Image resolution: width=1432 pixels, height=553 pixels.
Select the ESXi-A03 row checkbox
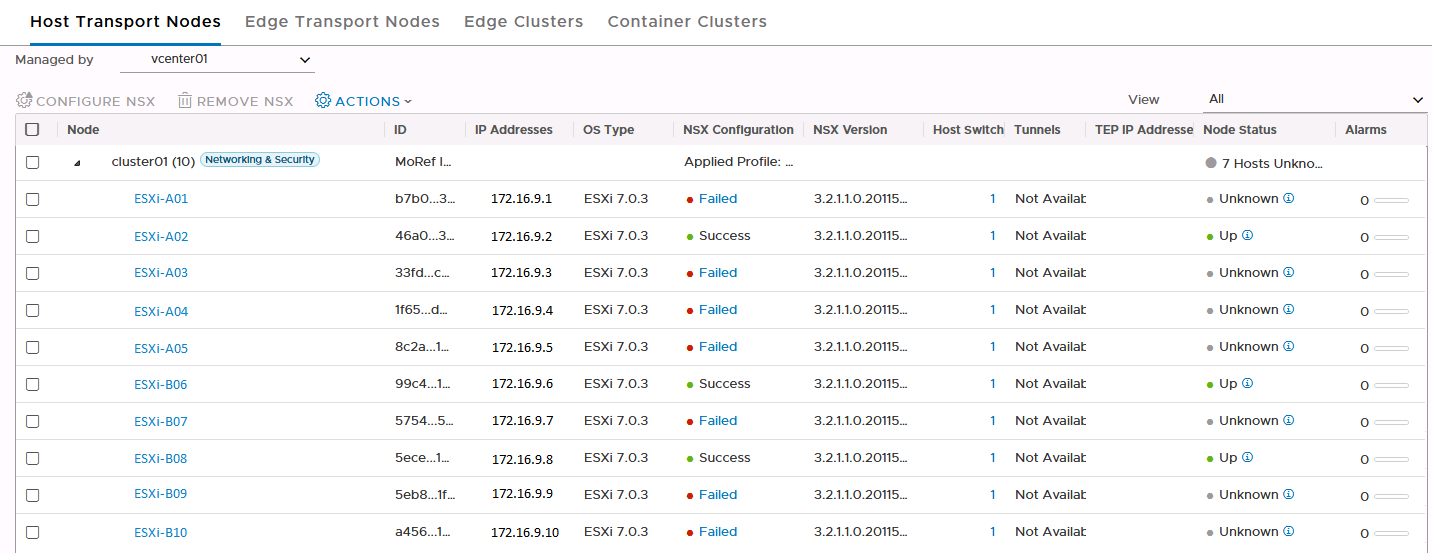pyautogui.click(x=33, y=273)
